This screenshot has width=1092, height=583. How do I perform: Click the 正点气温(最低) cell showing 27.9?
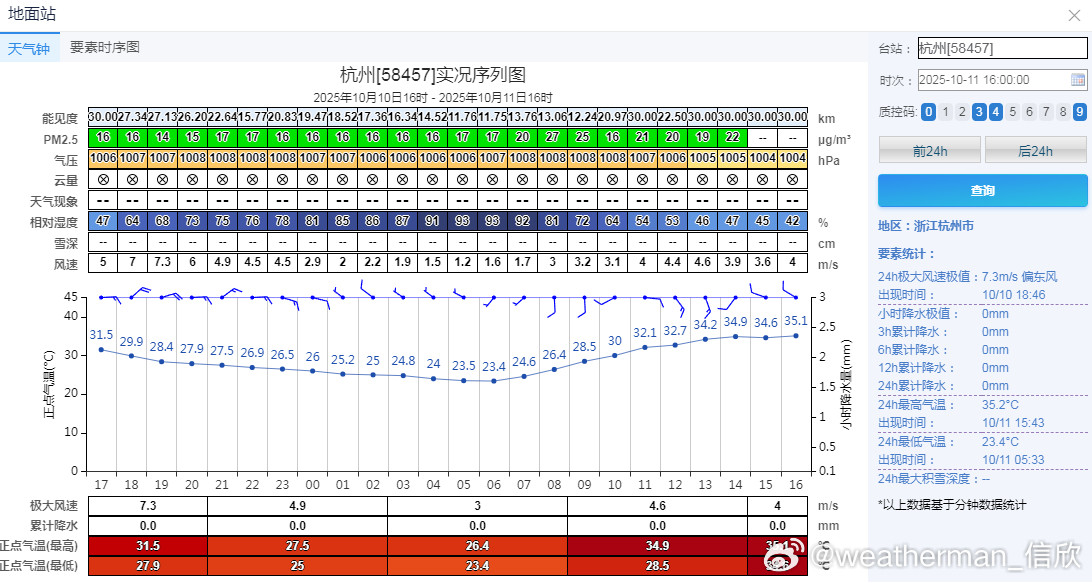[x=148, y=566]
